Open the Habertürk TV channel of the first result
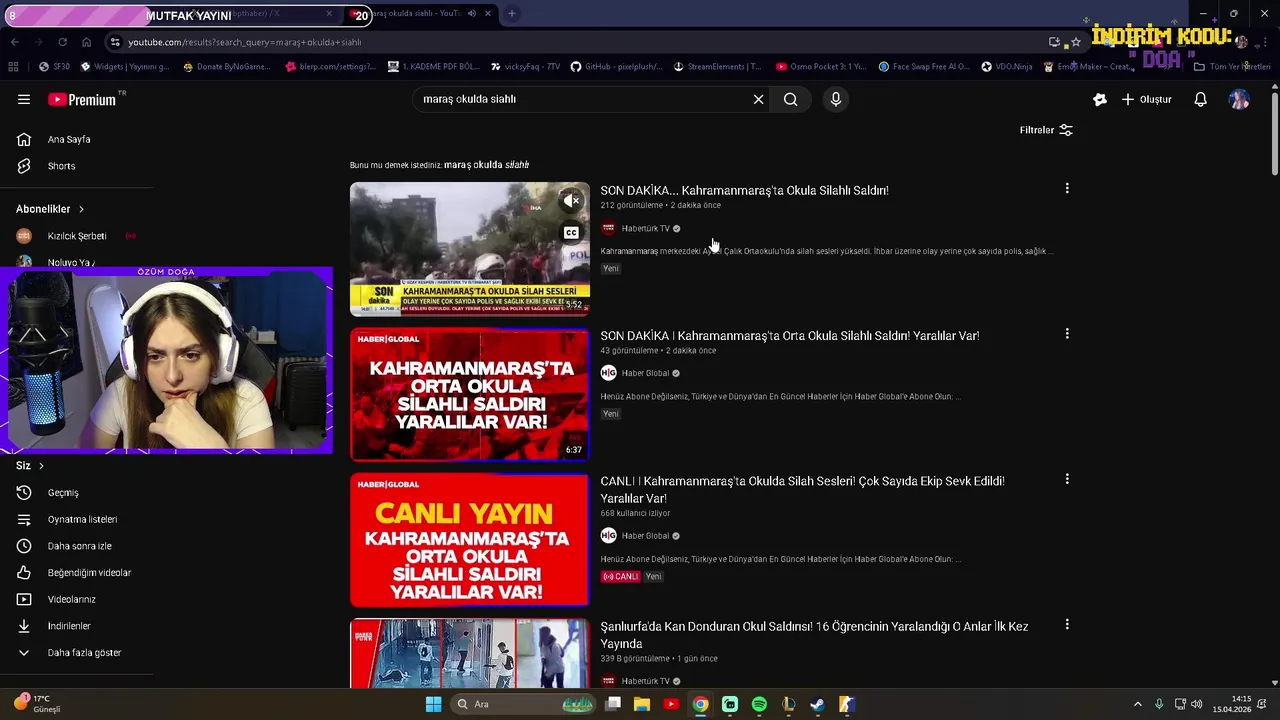The width and height of the screenshot is (1280, 720). tap(645, 228)
